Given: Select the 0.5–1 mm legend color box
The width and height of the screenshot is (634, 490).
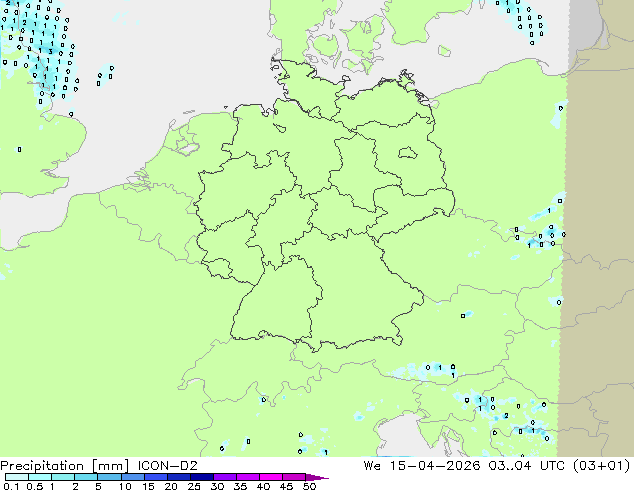Looking at the screenshot, I should point(40,477).
